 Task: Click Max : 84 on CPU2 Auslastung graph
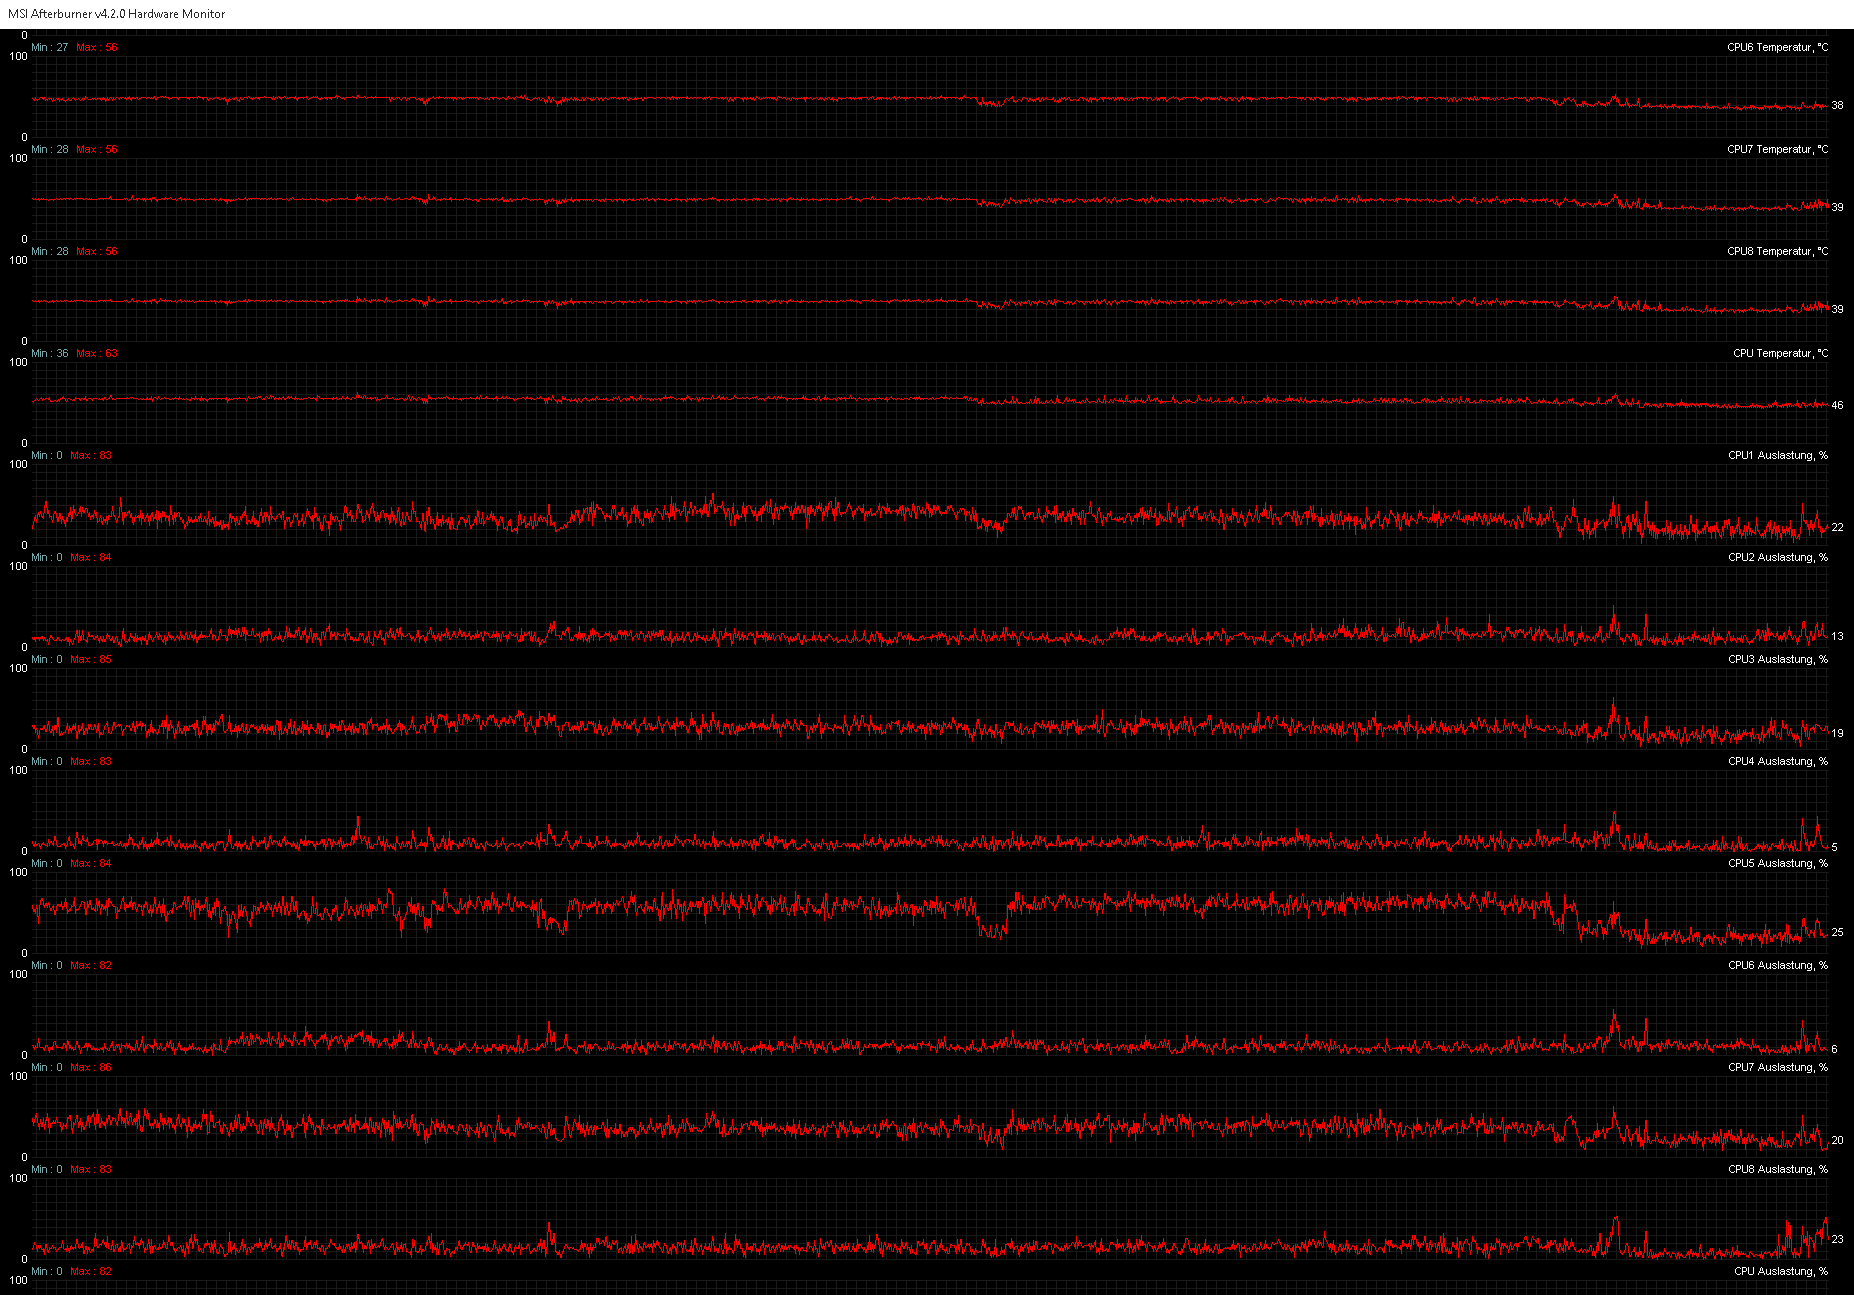[91, 557]
